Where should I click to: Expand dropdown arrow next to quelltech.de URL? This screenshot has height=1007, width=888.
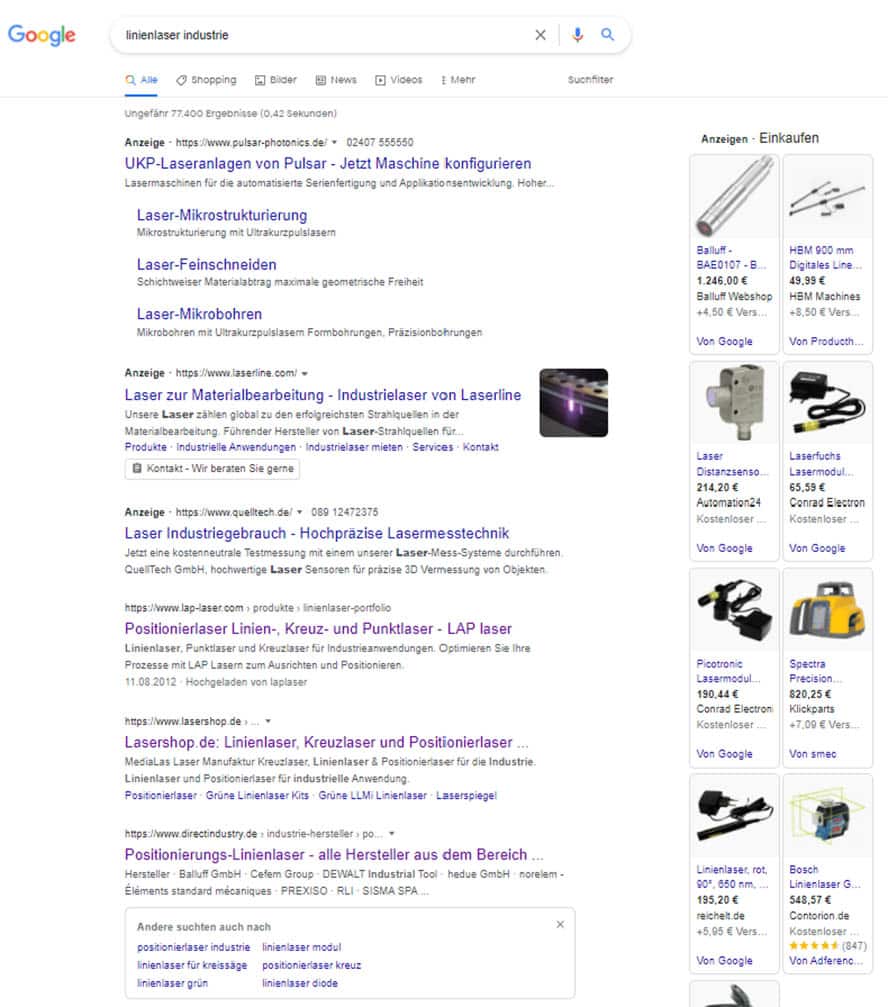tap(299, 512)
